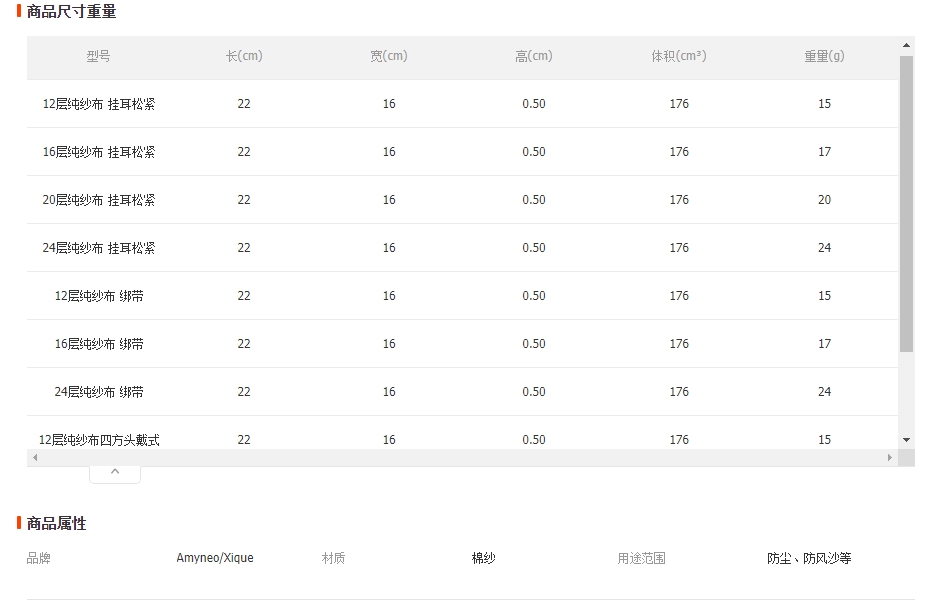Select the 型号 column header

[99, 56]
